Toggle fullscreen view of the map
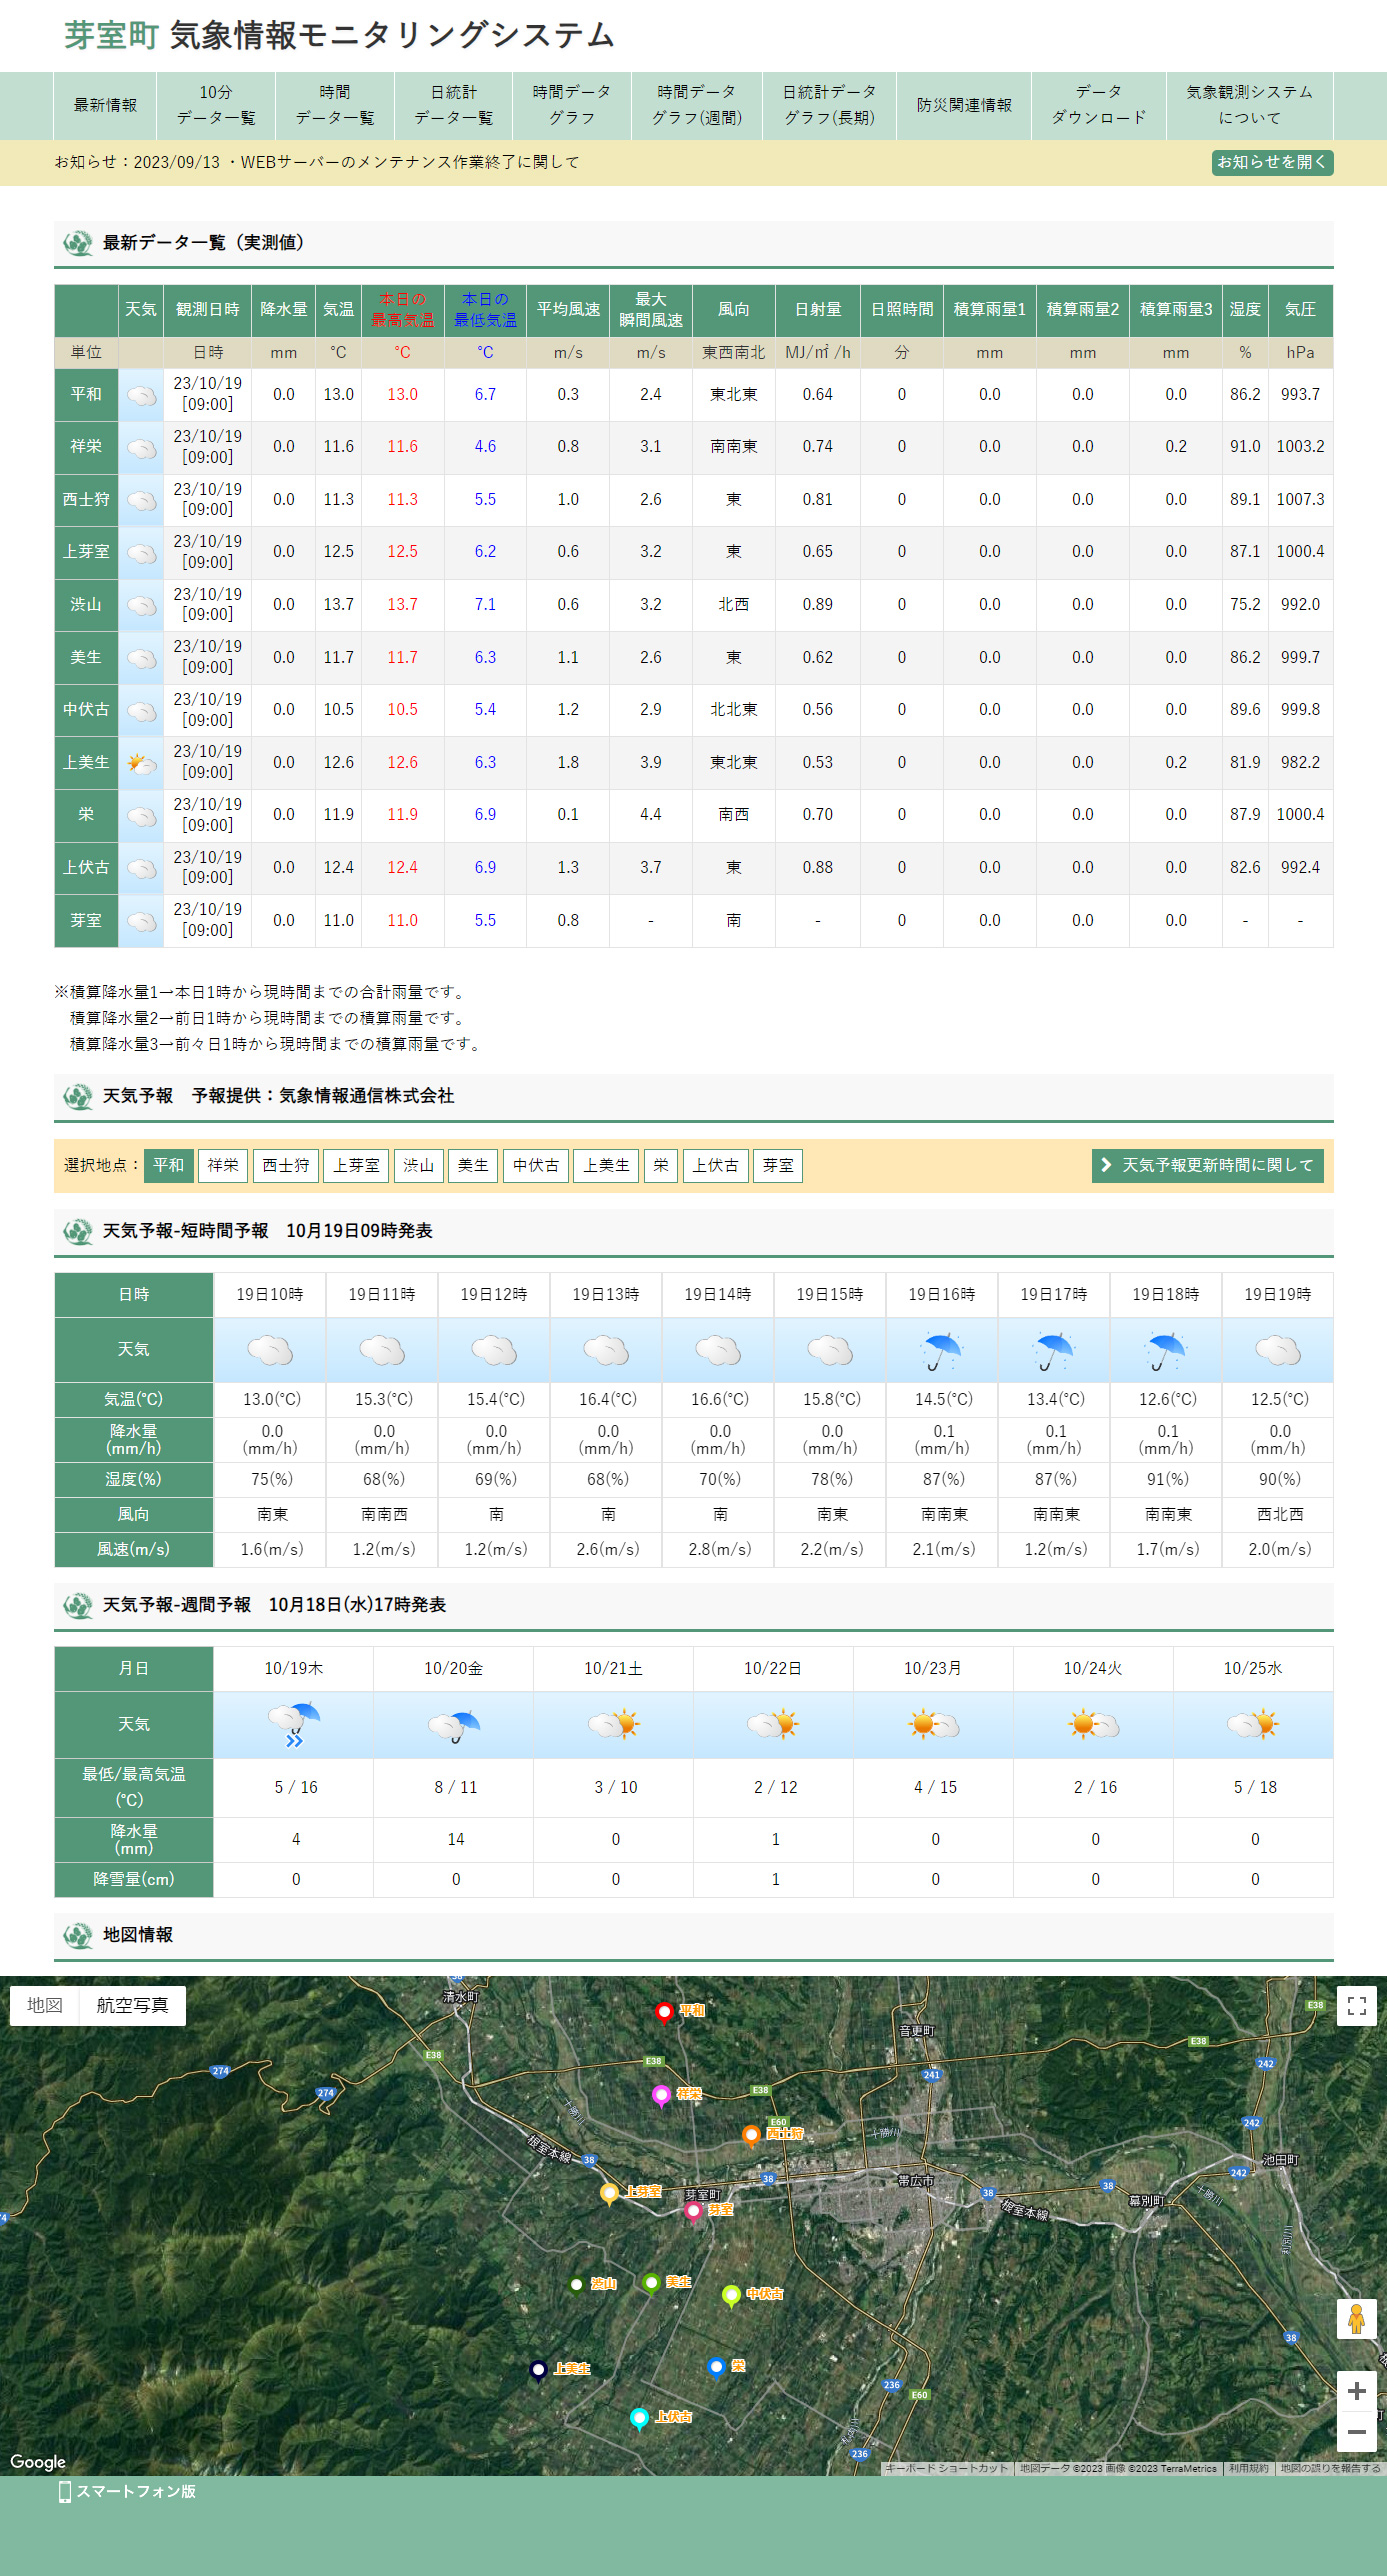The width and height of the screenshot is (1387, 2576). 1356,2006
